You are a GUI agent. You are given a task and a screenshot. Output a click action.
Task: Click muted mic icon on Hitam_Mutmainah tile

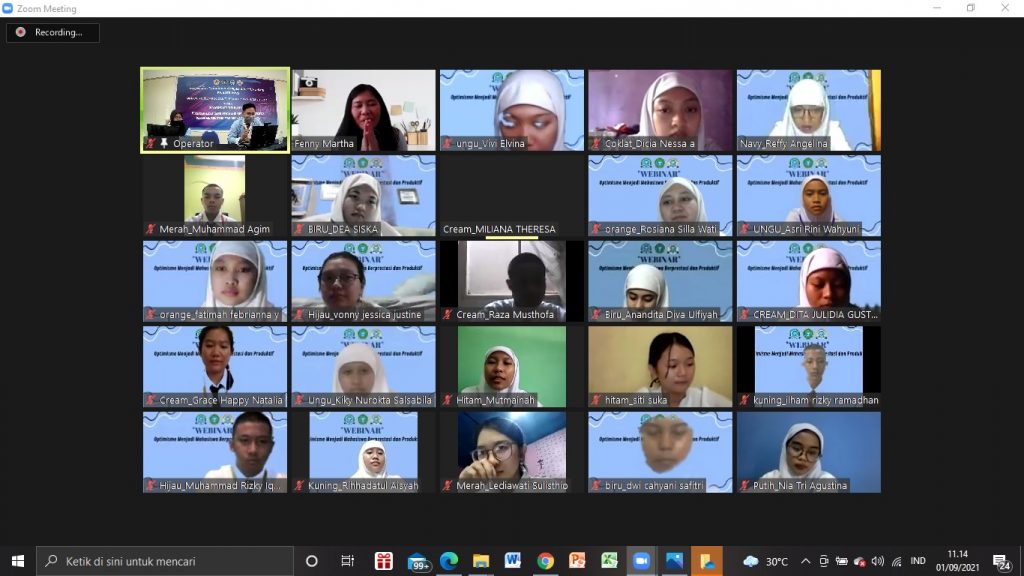coord(448,400)
